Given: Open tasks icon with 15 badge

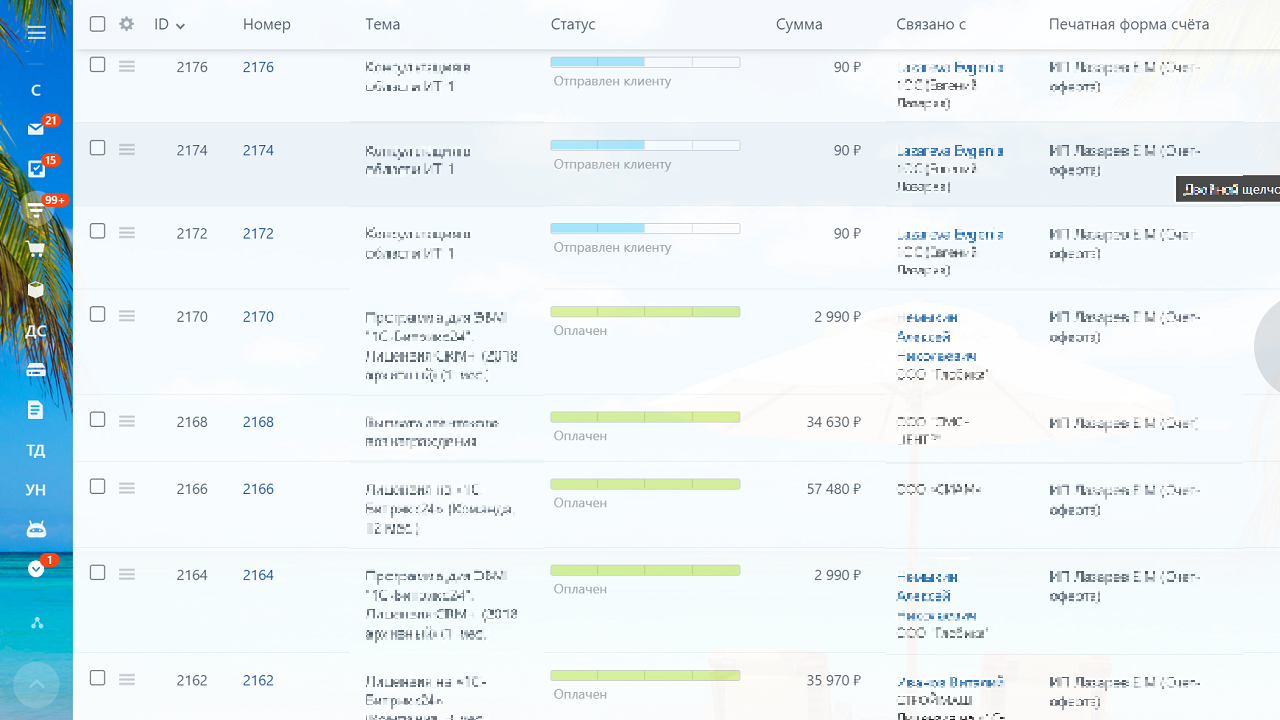Looking at the screenshot, I should pos(36,169).
